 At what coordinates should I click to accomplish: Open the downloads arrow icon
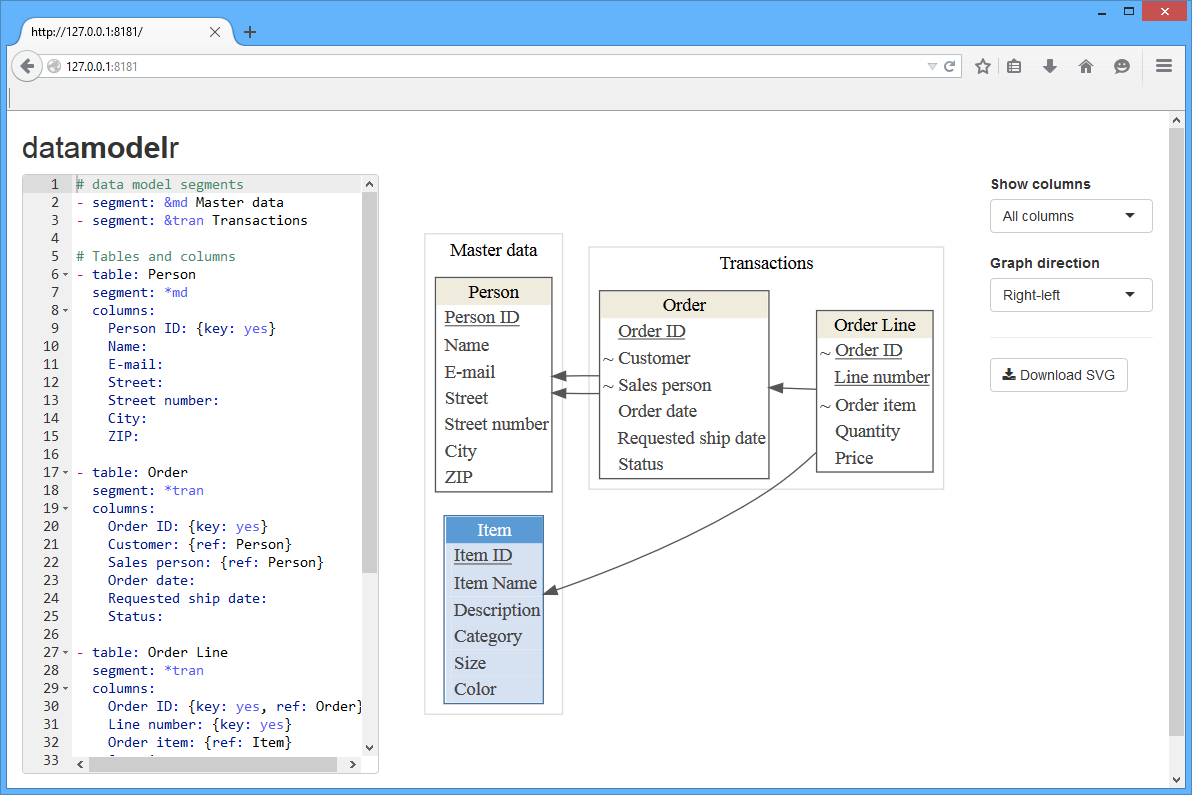point(1050,67)
